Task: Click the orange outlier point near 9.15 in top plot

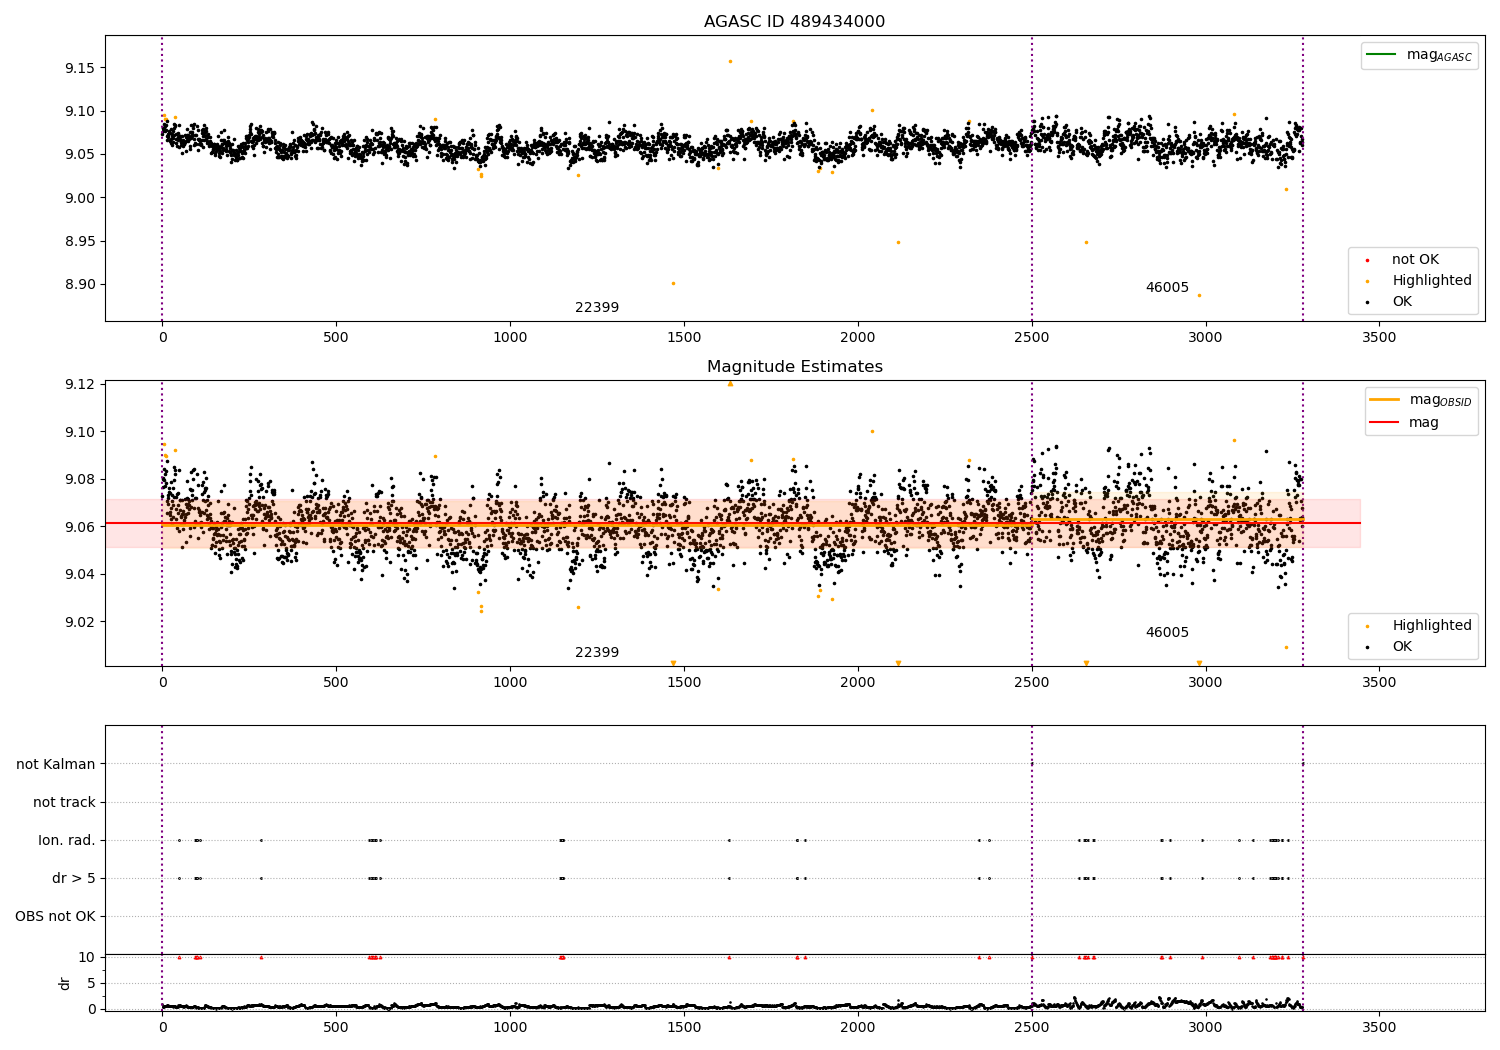Action: tap(730, 61)
